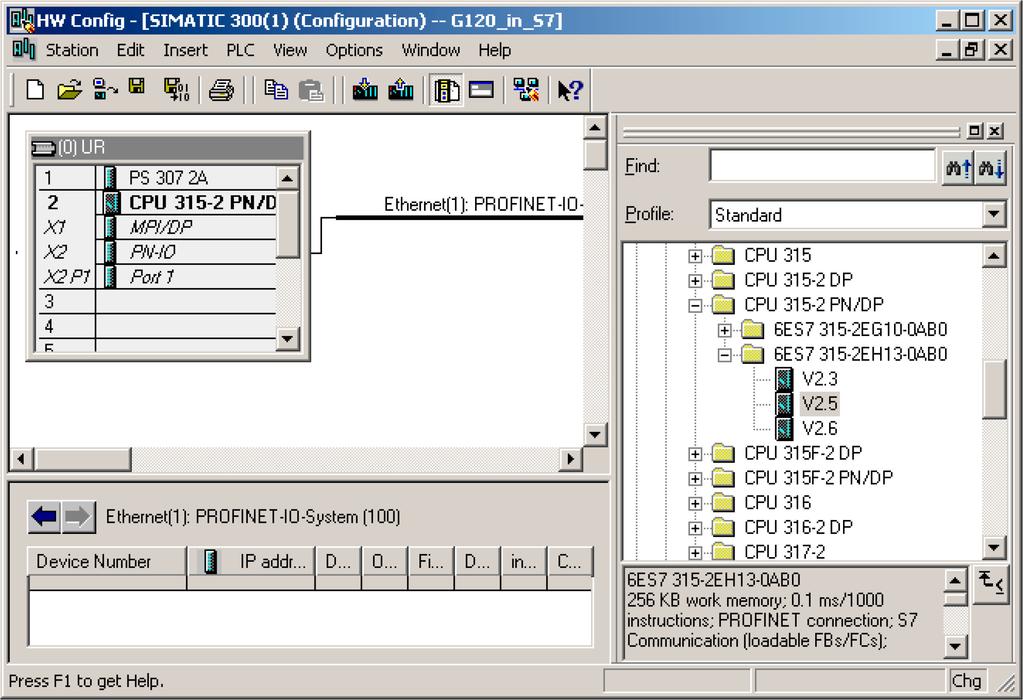Open the Profile Standard dropdown
The width and height of the screenshot is (1023, 700).
pyautogui.click(x=993, y=214)
